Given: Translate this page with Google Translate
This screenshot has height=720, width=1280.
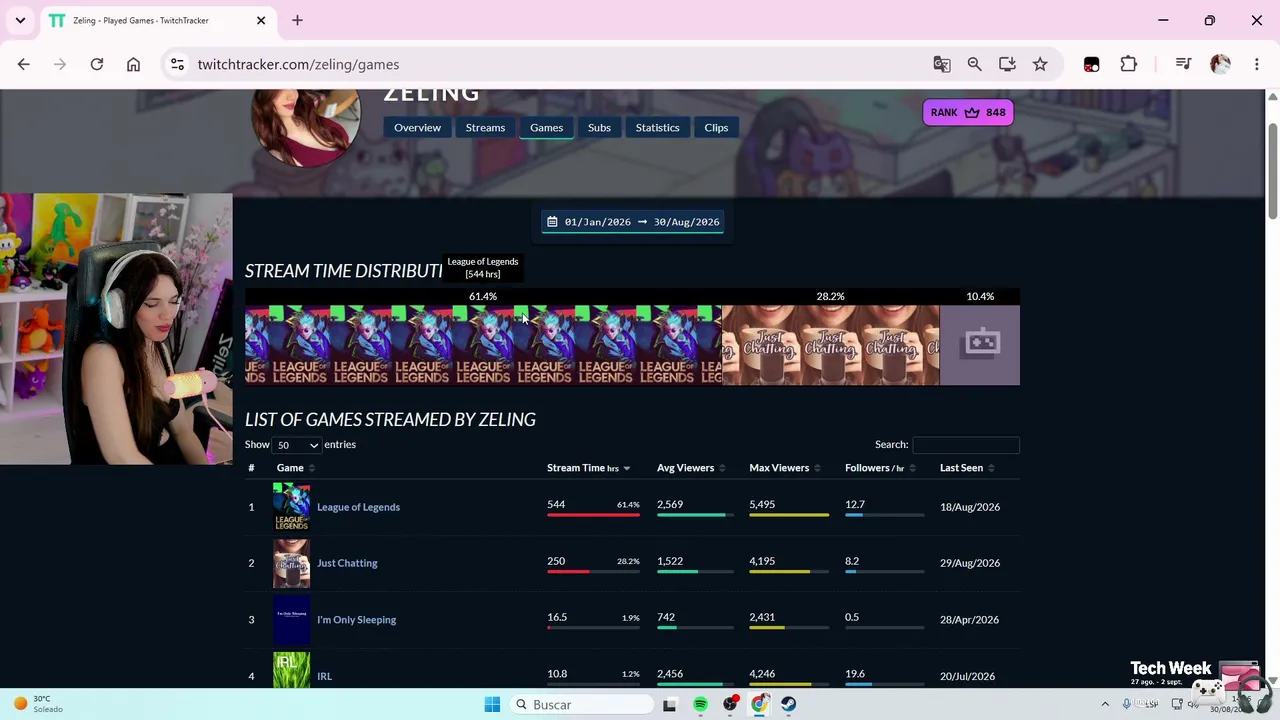Looking at the screenshot, I should point(941,64).
